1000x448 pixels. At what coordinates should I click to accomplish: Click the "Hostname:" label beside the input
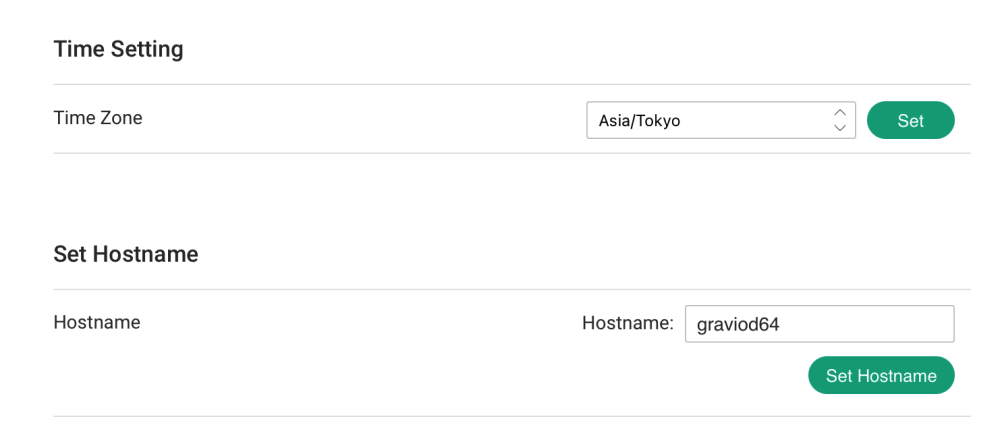628,322
